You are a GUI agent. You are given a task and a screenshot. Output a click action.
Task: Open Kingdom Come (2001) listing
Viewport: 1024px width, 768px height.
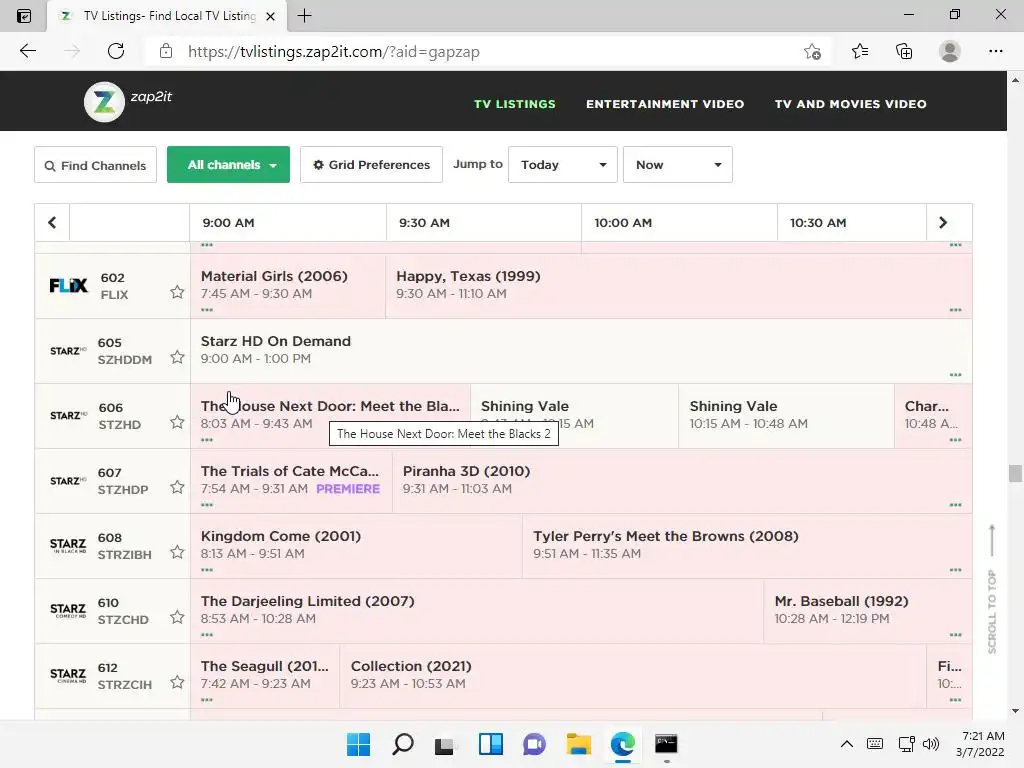coord(356,545)
